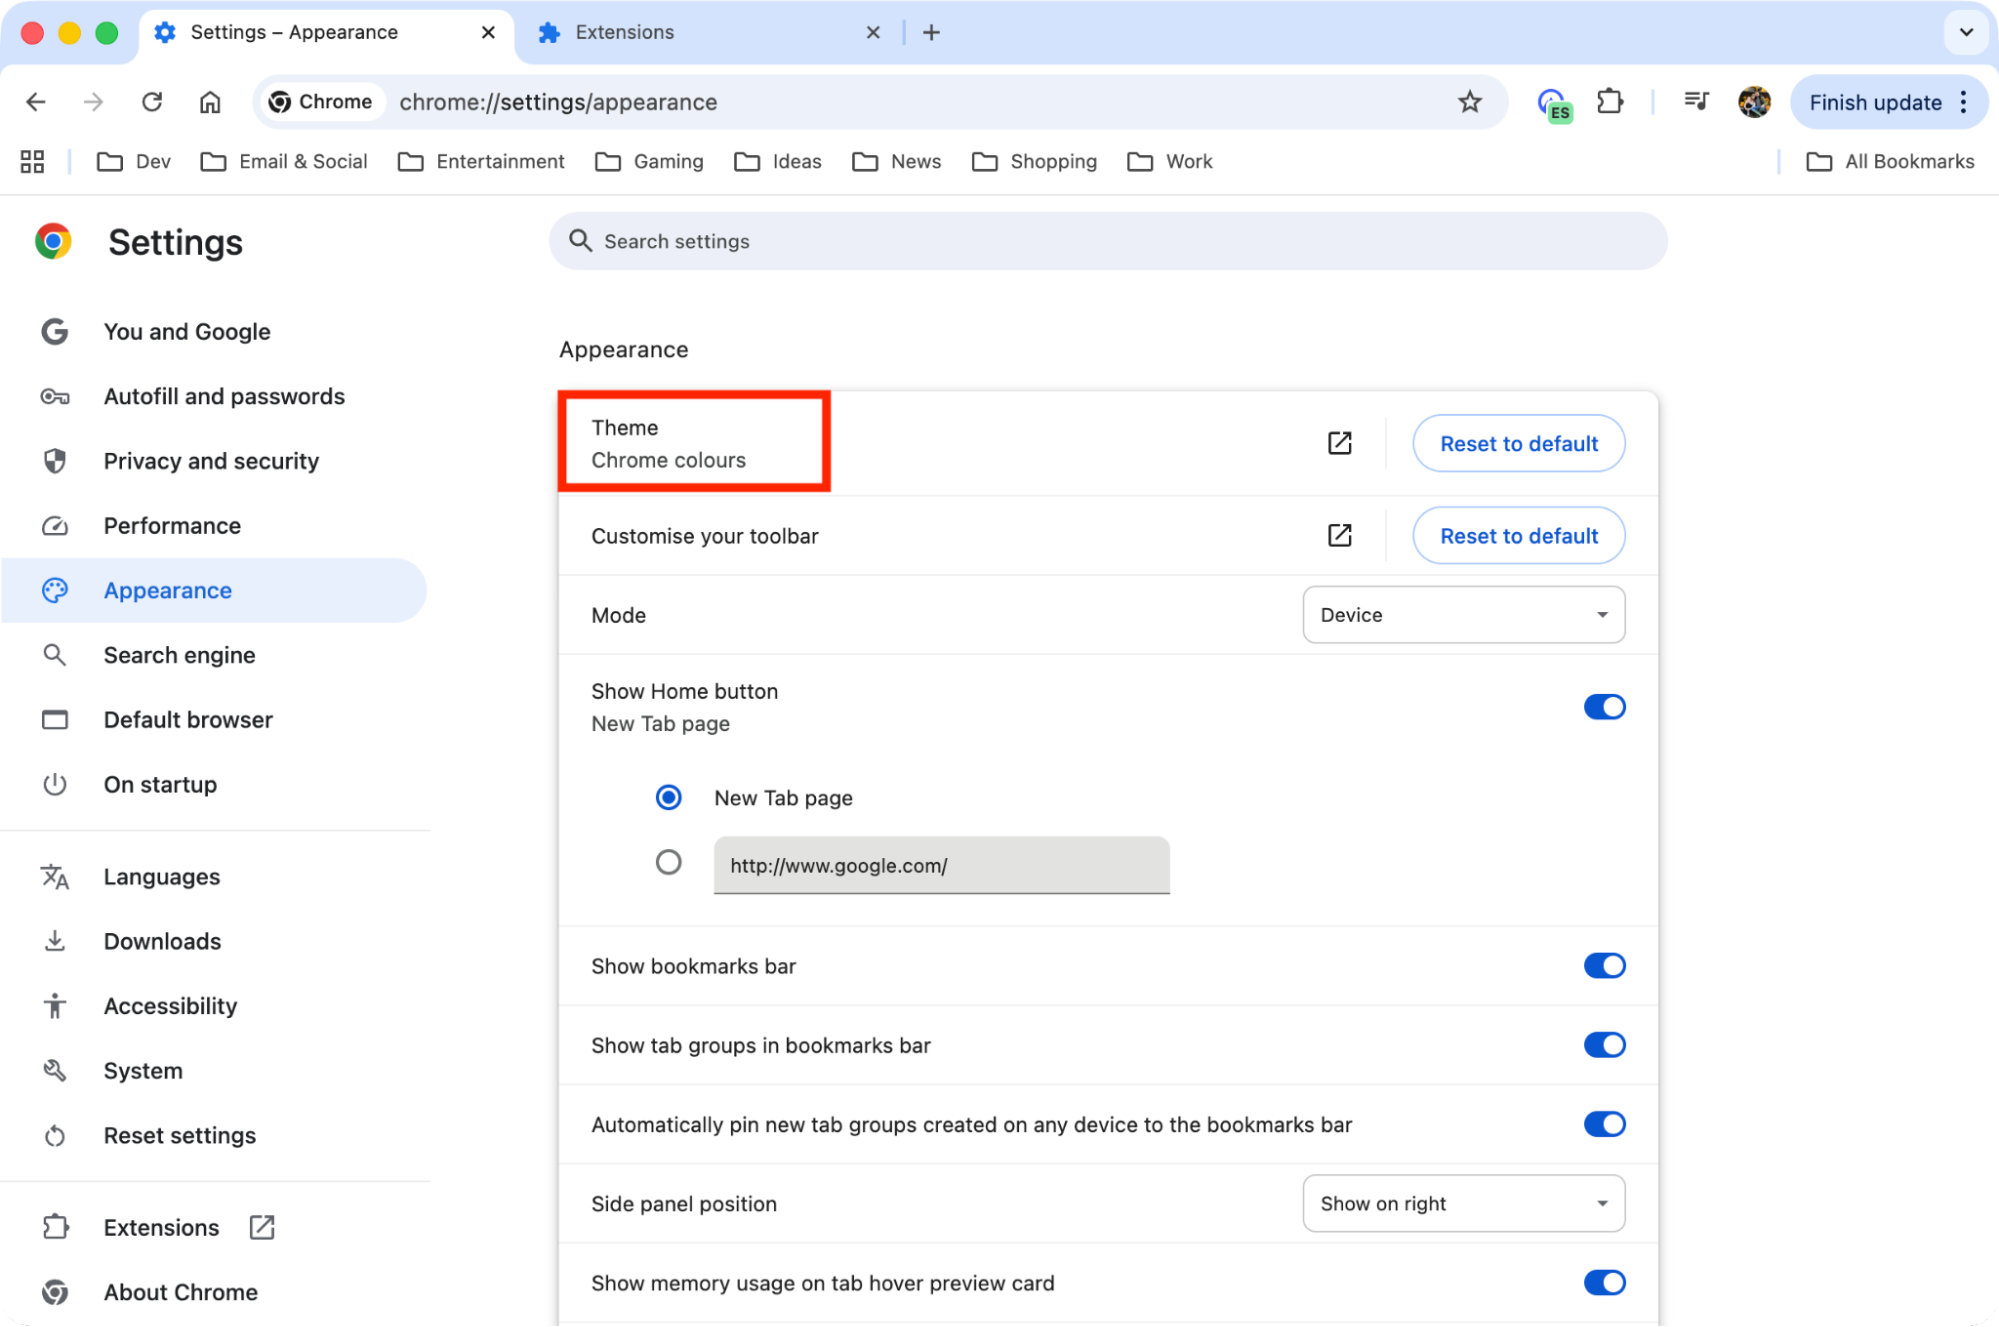Click the Autofill and passwords key icon
This screenshot has height=1327, width=1999.
click(55, 396)
